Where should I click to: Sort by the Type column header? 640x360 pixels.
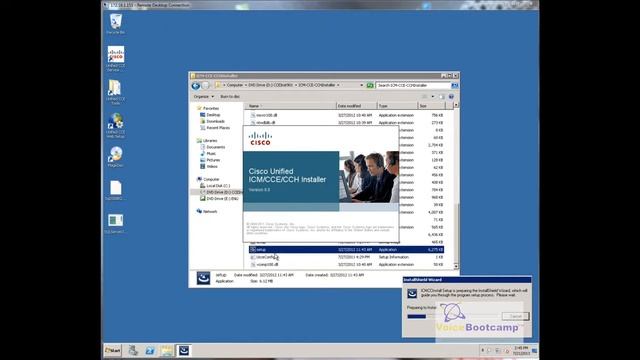397,106
